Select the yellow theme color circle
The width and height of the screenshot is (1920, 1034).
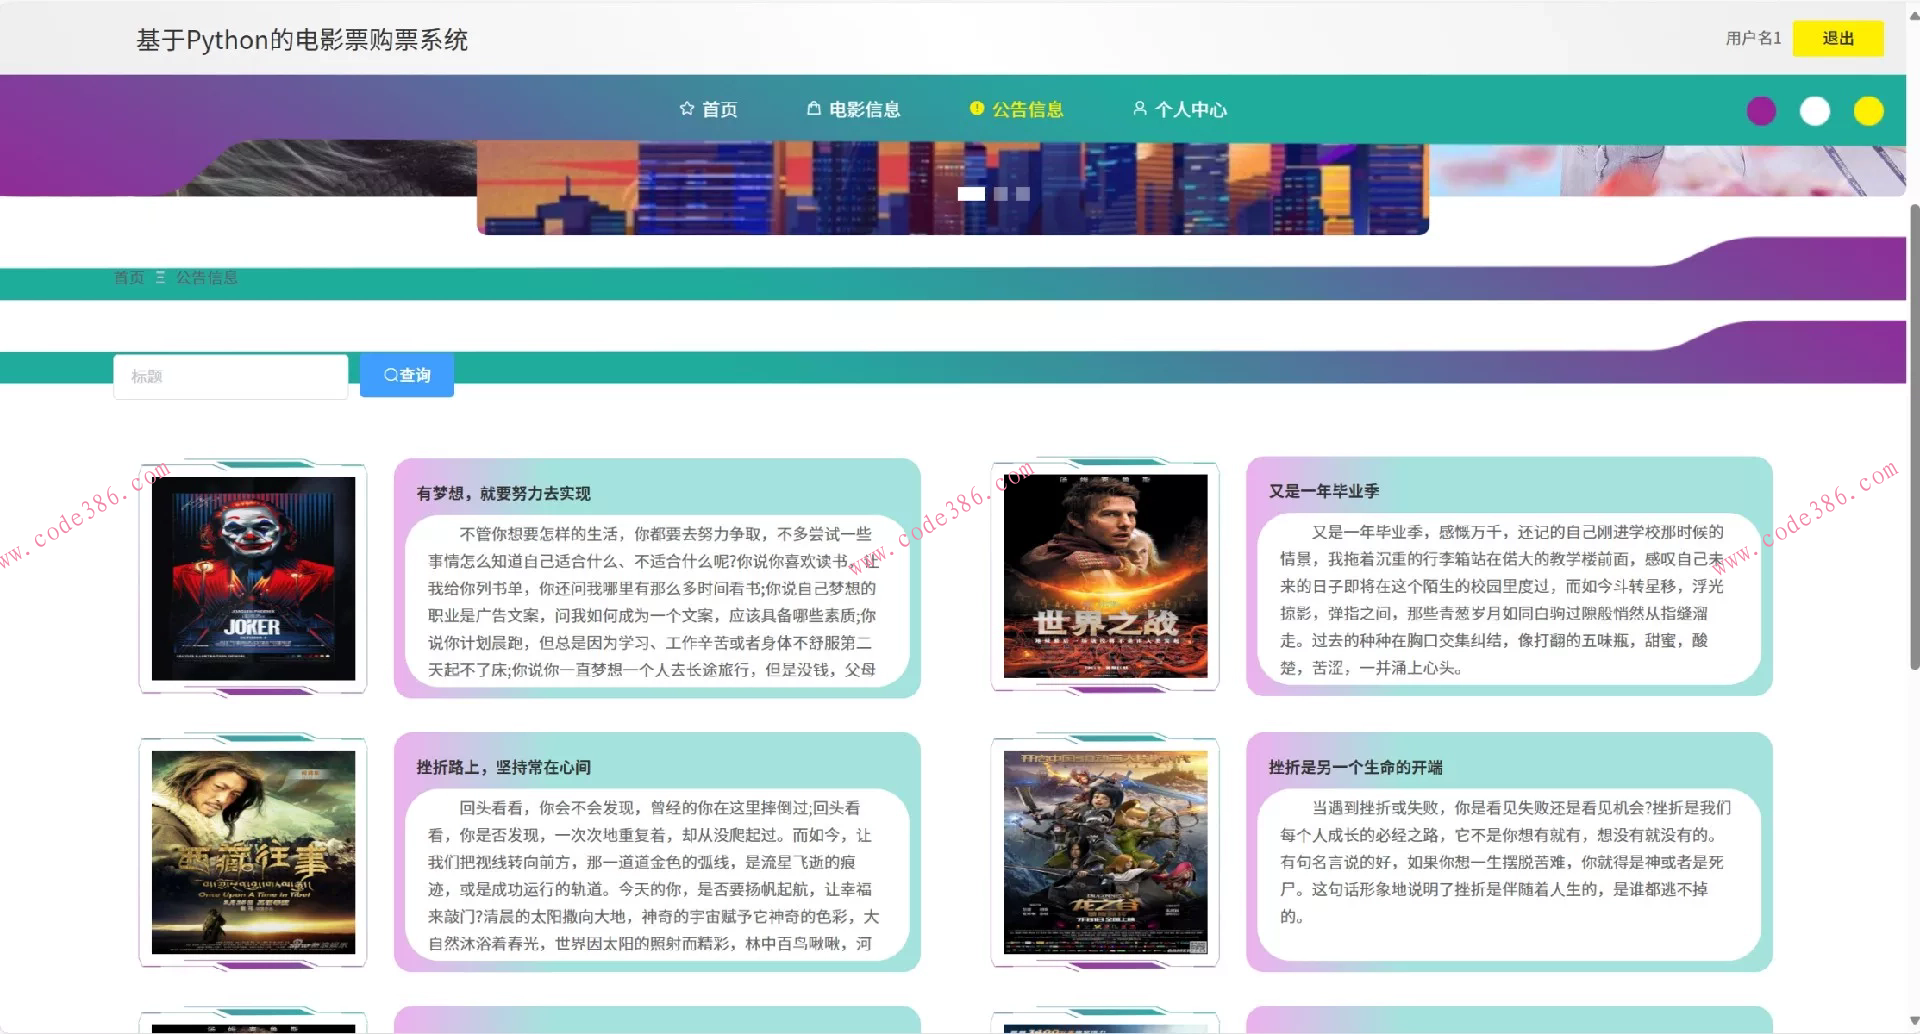1868,111
